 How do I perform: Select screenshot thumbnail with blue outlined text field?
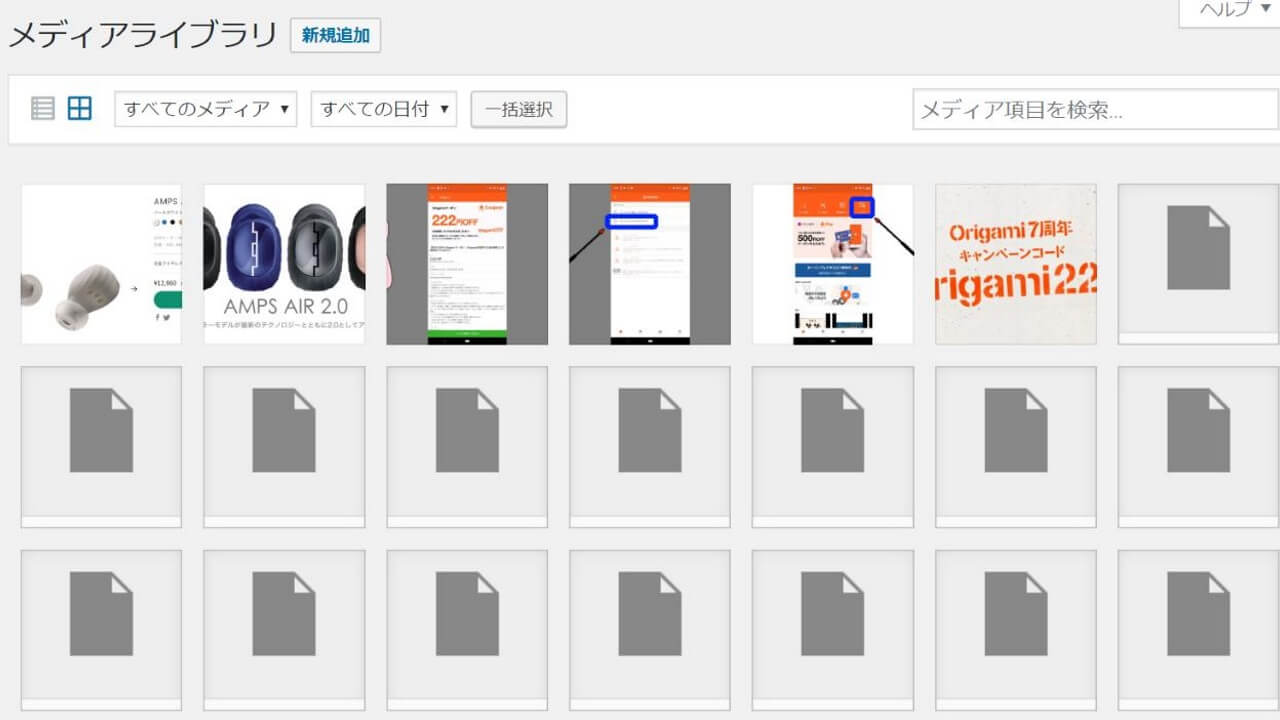[x=650, y=264]
